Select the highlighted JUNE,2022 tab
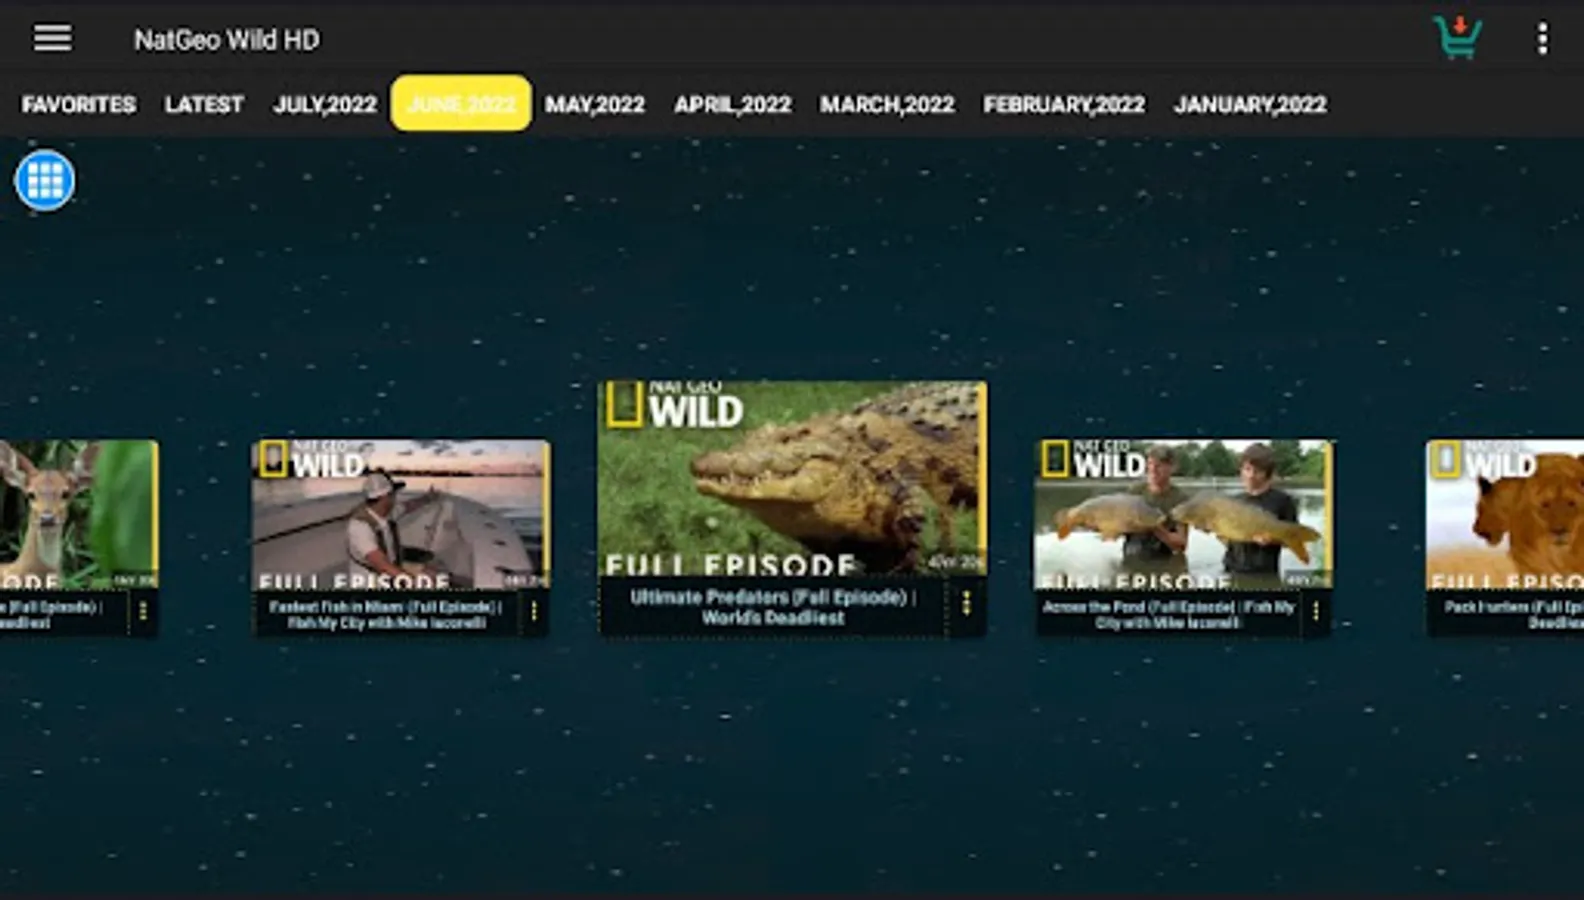 tap(461, 103)
